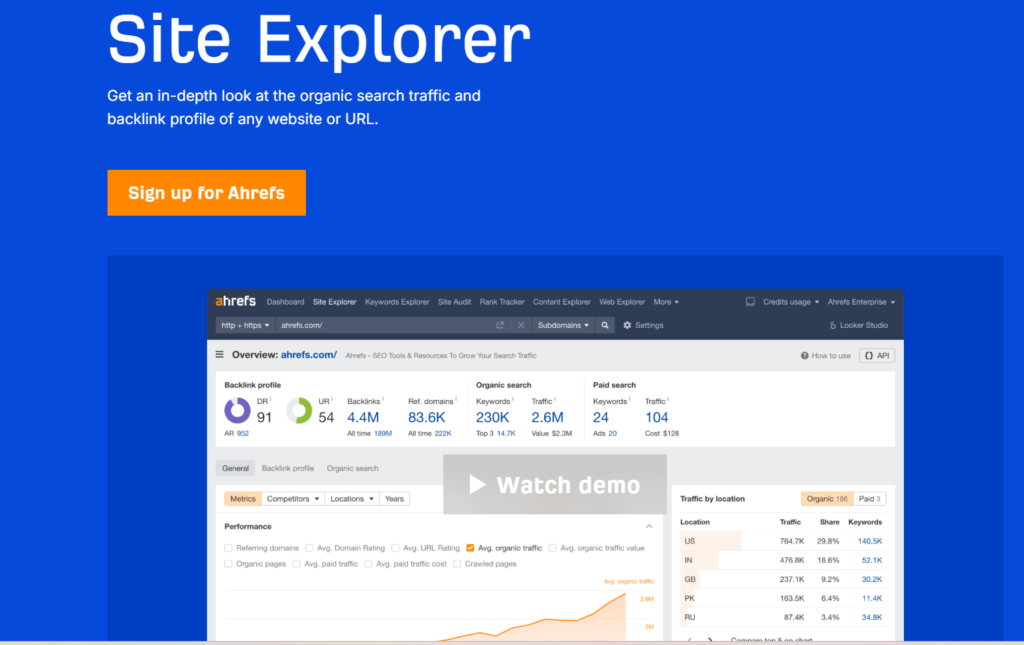
Task: Click the Backlinks 4.4M value
Action: [x=363, y=417]
